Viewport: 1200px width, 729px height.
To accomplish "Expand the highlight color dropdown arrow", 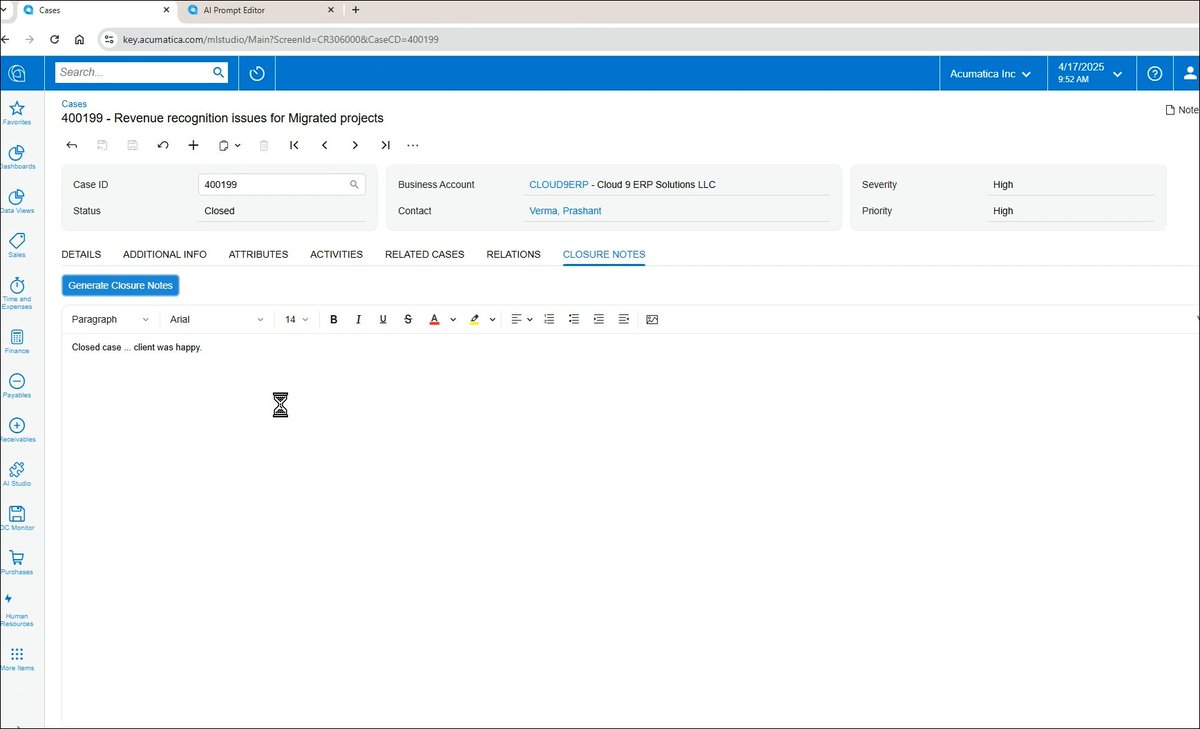I will coord(493,320).
